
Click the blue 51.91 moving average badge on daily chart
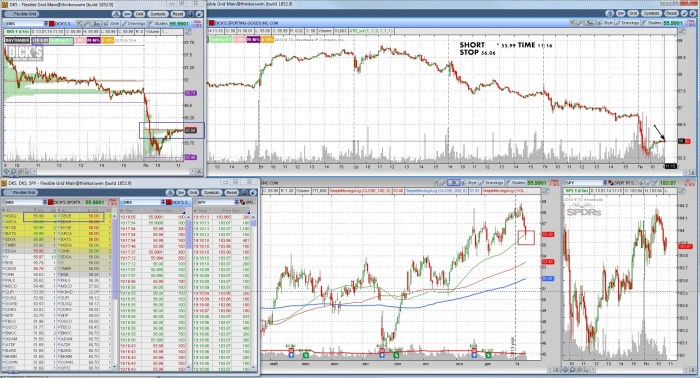[548, 278]
